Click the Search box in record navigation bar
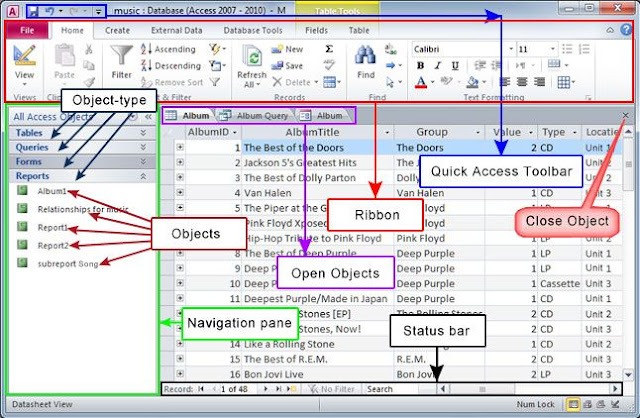This screenshot has width=640, height=418. point(395,388)
